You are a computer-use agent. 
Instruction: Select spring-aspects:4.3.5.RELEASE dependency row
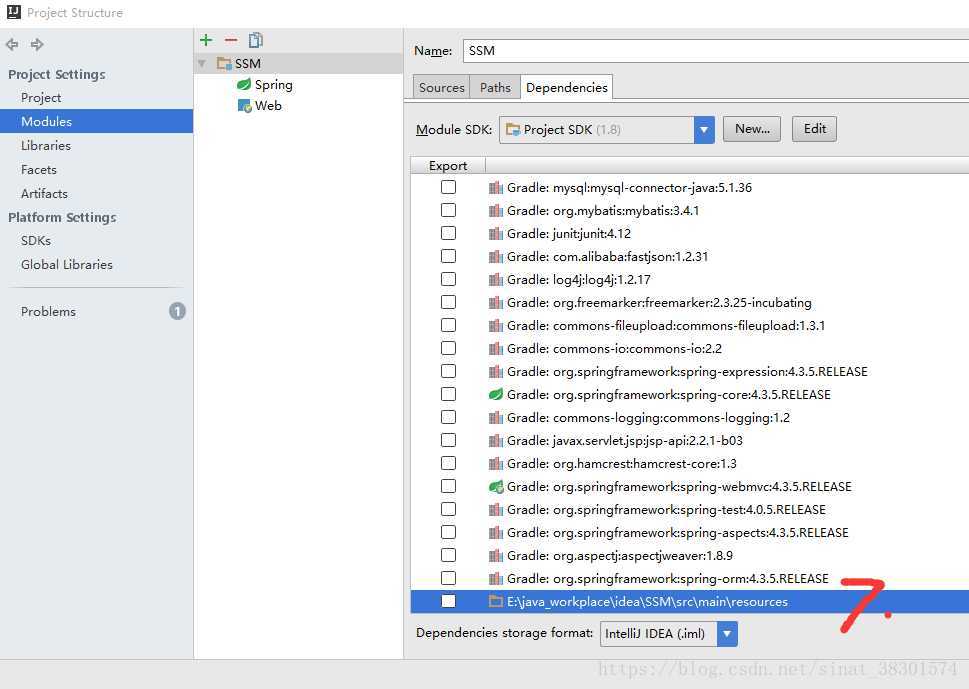point(690,533)
